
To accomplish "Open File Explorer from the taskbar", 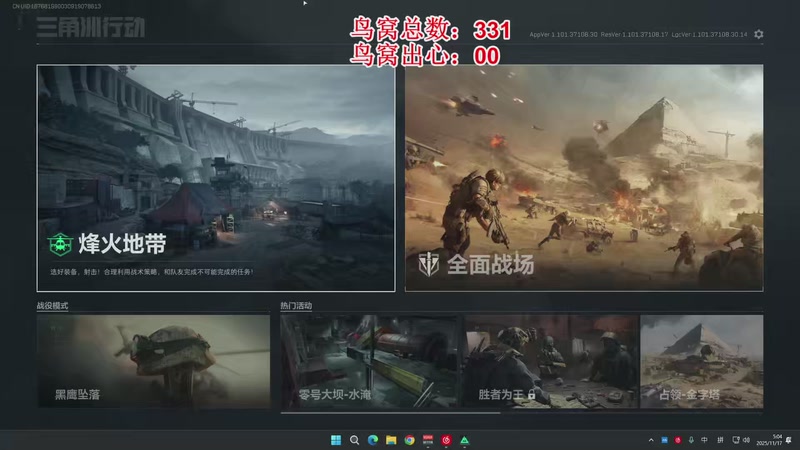I will coord(391,440).
